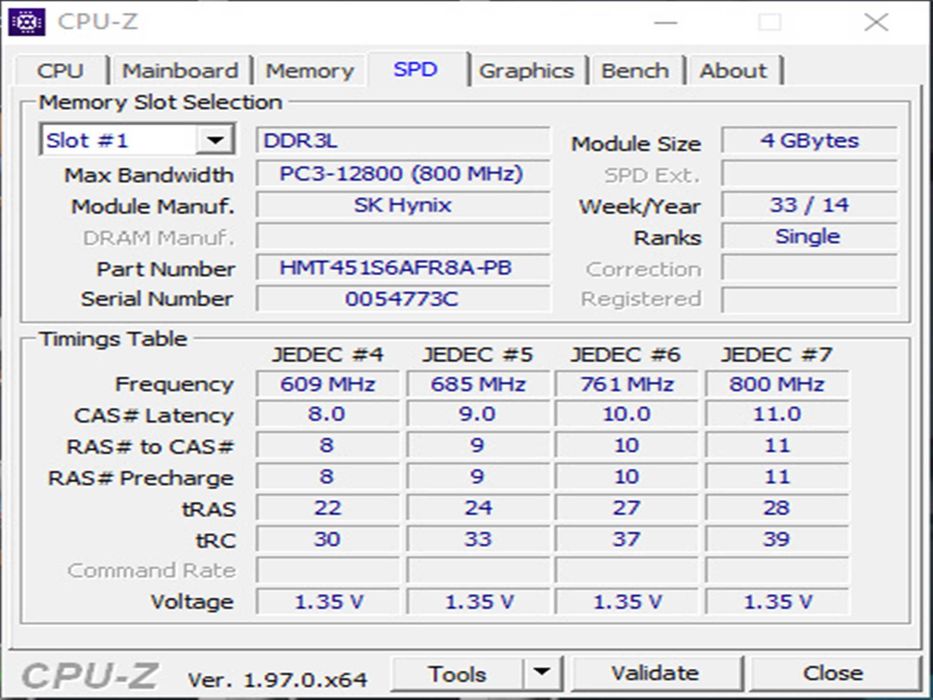Click the Max Bandwidth label
This screenshot has width=933, height=700.
pos(149,175)
